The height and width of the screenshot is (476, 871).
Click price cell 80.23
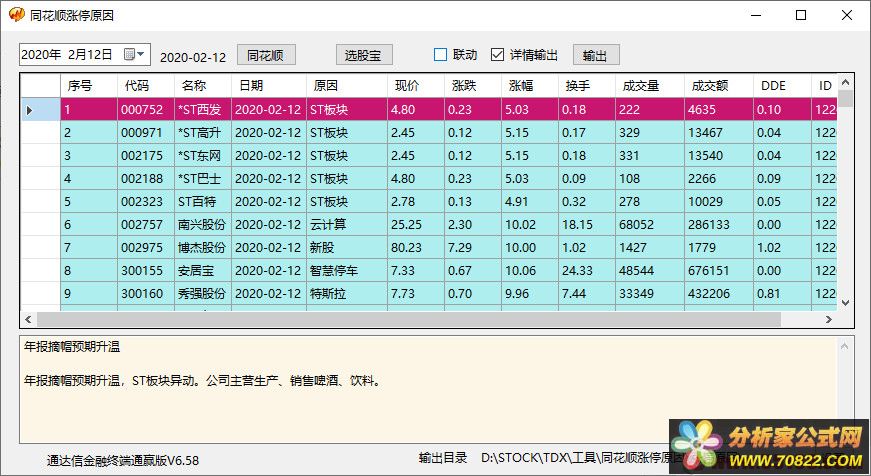coord(416,247)
